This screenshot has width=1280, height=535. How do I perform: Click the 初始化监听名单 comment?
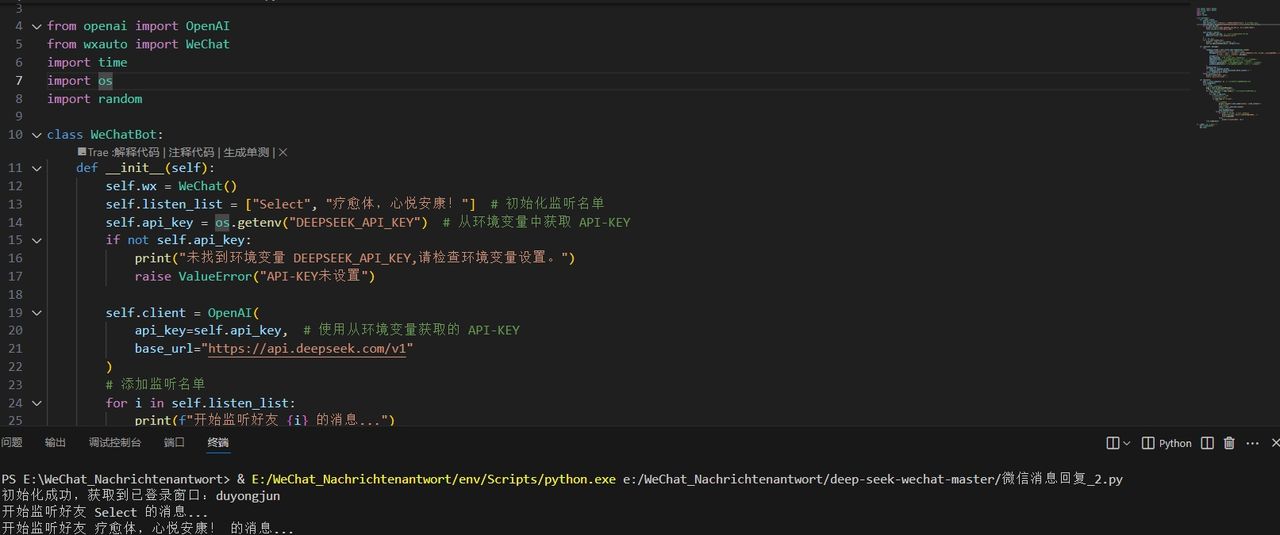point(547,204)
